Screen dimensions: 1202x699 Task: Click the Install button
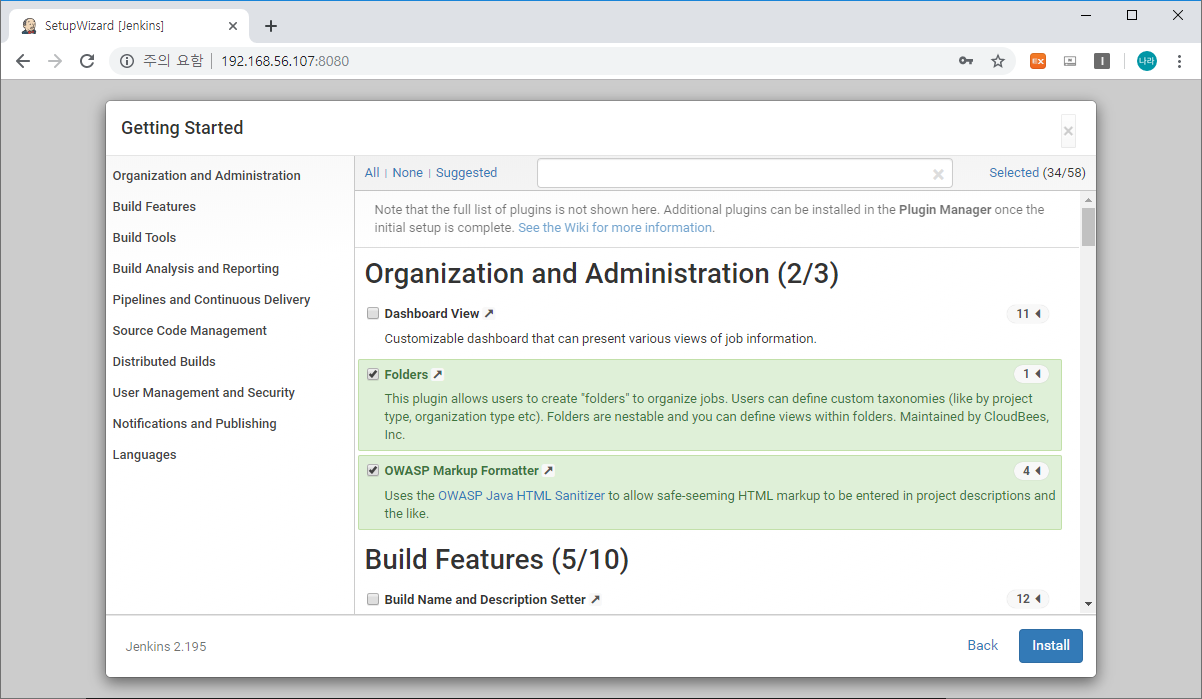pyautogui.click(x=1050, y=645)
